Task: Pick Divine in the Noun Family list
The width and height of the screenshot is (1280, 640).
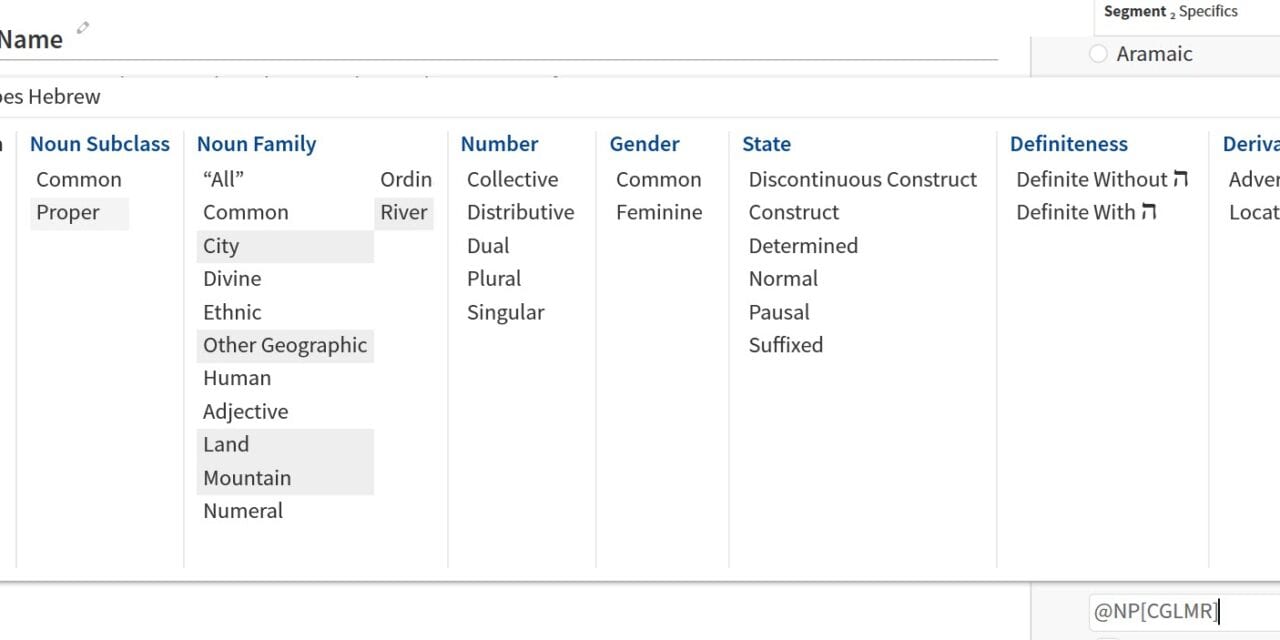Action: pyautogui.click(x=232, y=279)
